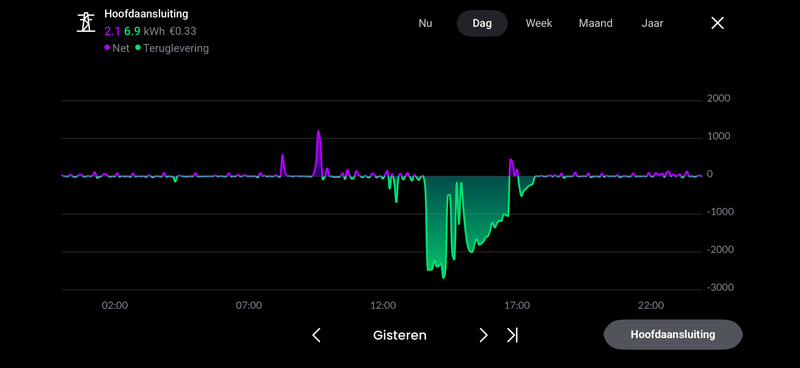Click the 2000 y-axis label
This screenshot has height=368, width=800.
pos(718,99)
